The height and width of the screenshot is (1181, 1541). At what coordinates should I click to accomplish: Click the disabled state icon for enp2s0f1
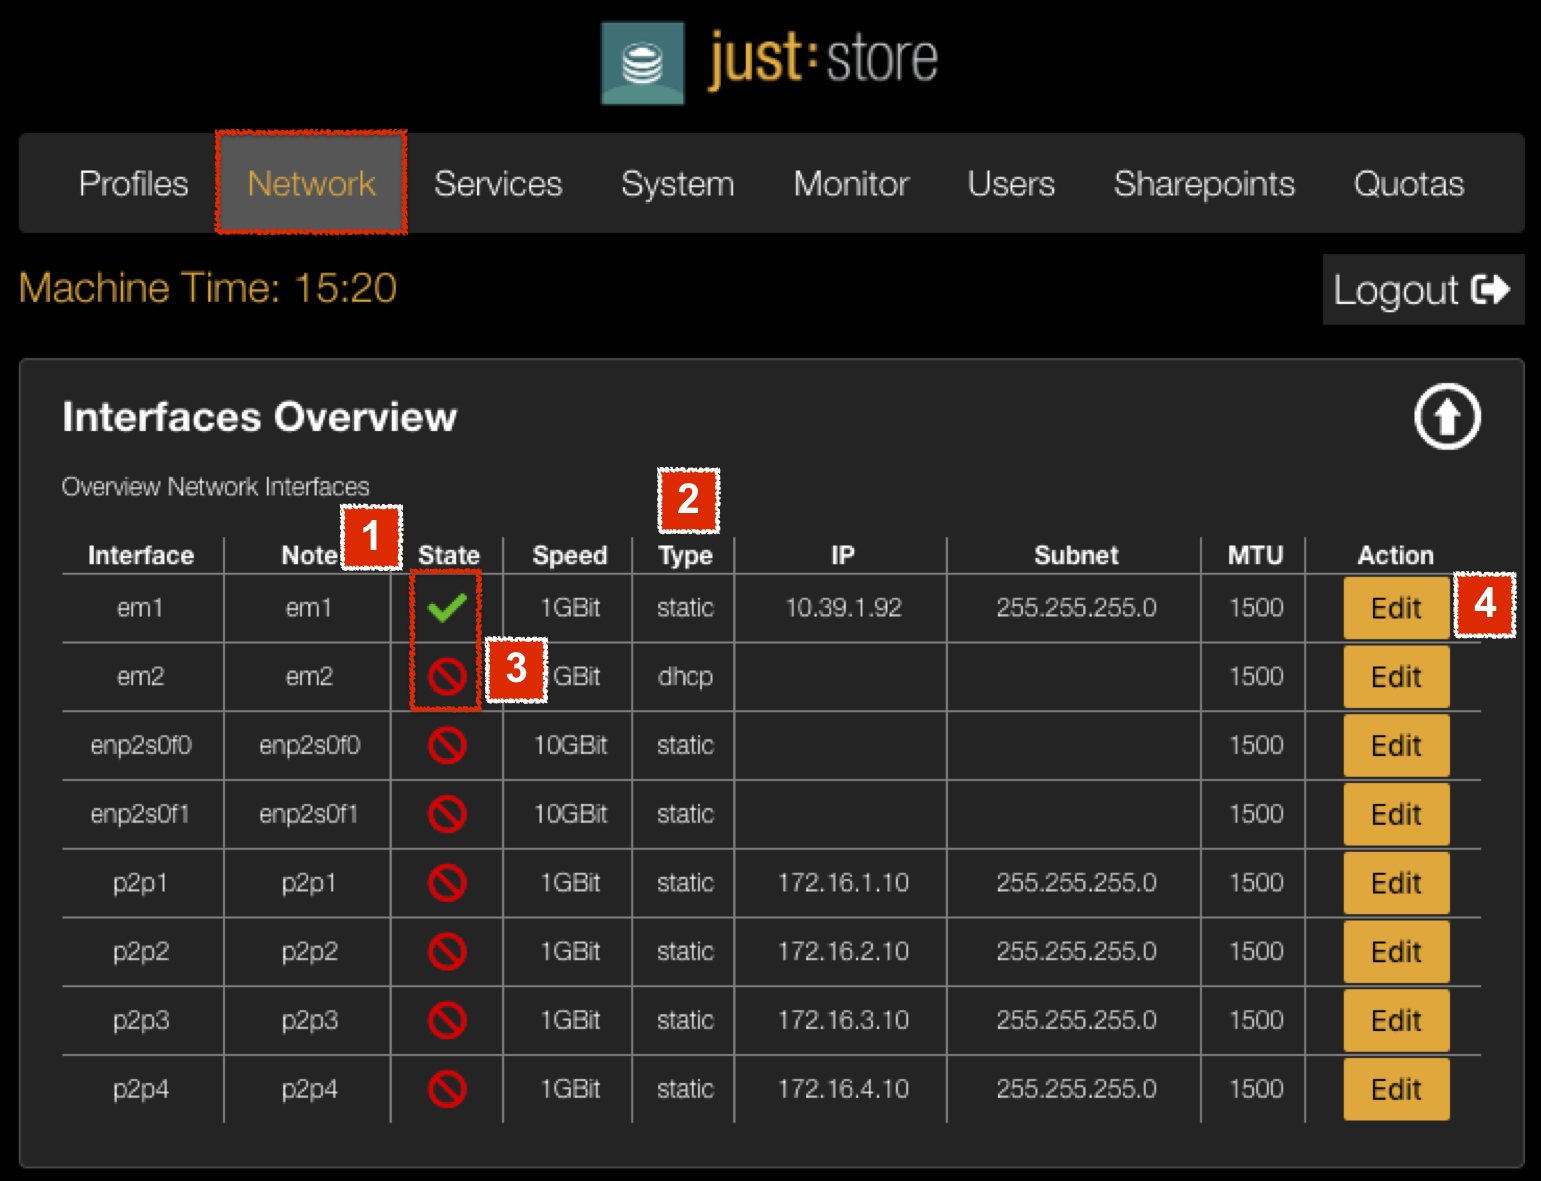(447, 814)
